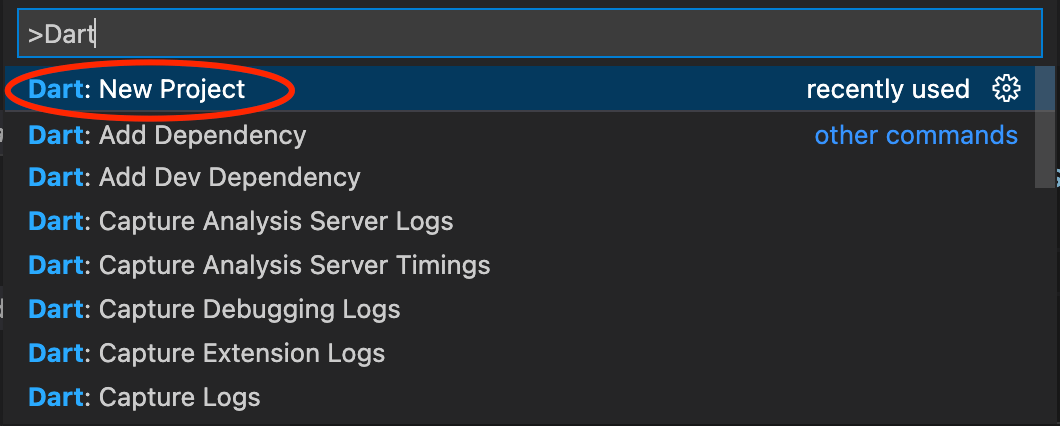Click the 'recently used' label
Image resolution: width=1060 pixels, height=426 pixels.
point(888,89)
